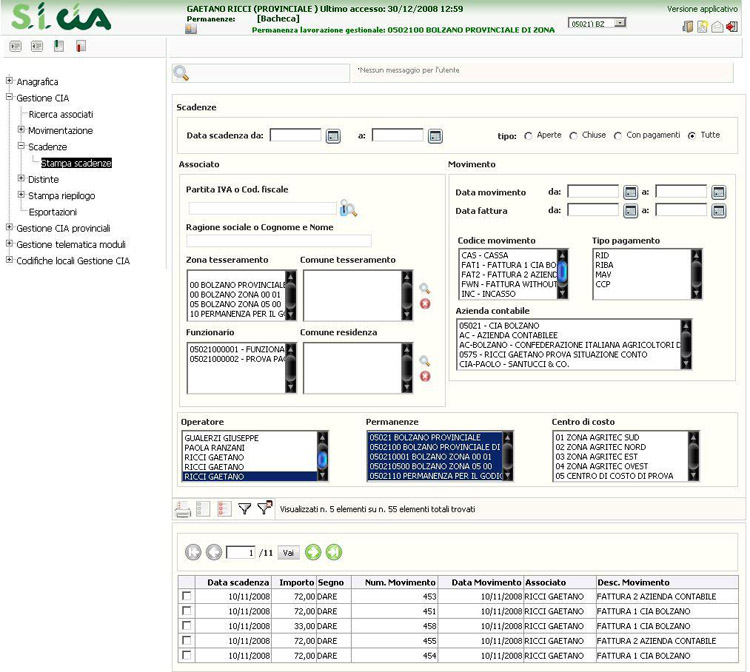Open Esportazioni in the tree
750x672 pixels.
[53, 212]
